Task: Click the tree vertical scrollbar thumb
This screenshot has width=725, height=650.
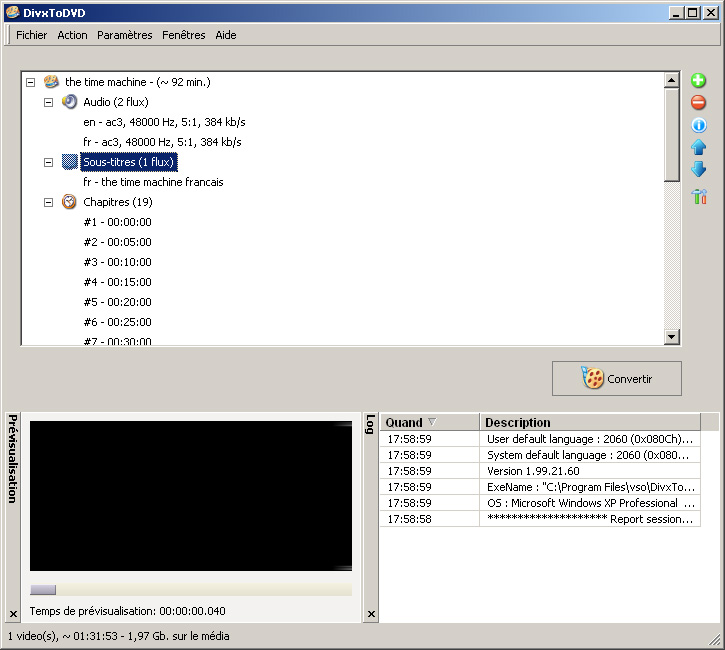Action: coord(671,135)
